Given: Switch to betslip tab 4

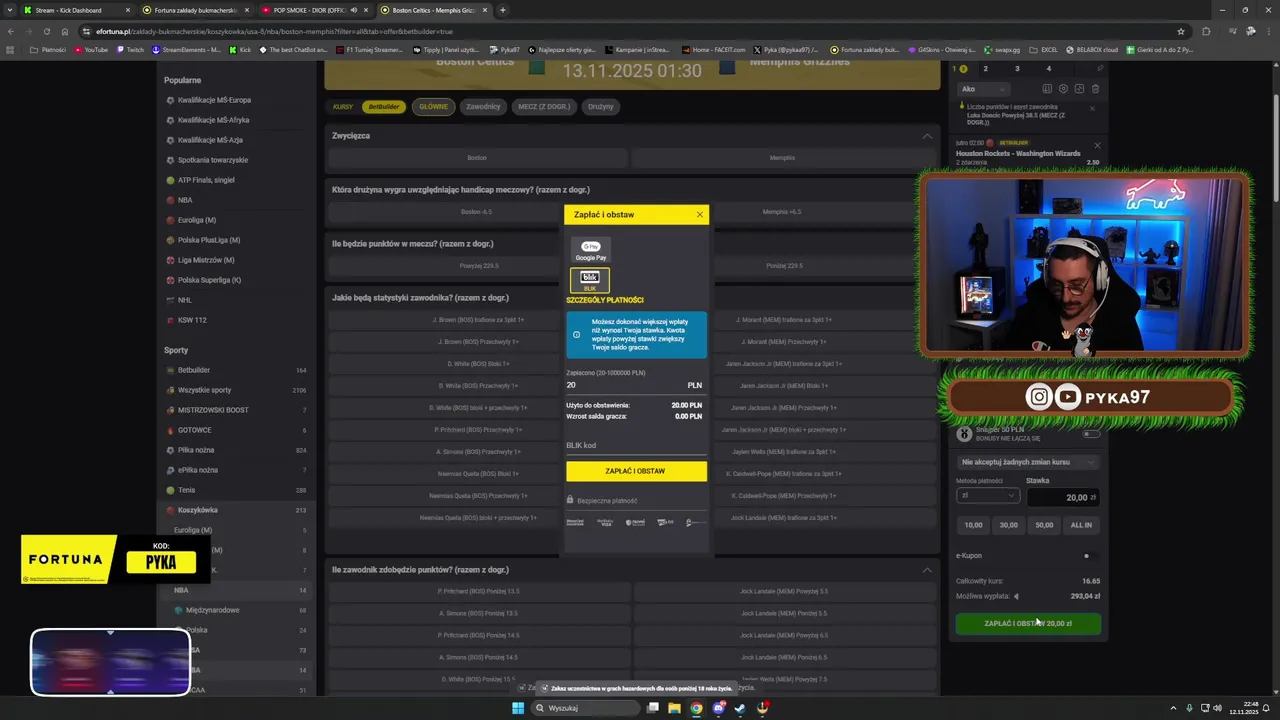Looking at the screenshot, I should coord(1048,68).
